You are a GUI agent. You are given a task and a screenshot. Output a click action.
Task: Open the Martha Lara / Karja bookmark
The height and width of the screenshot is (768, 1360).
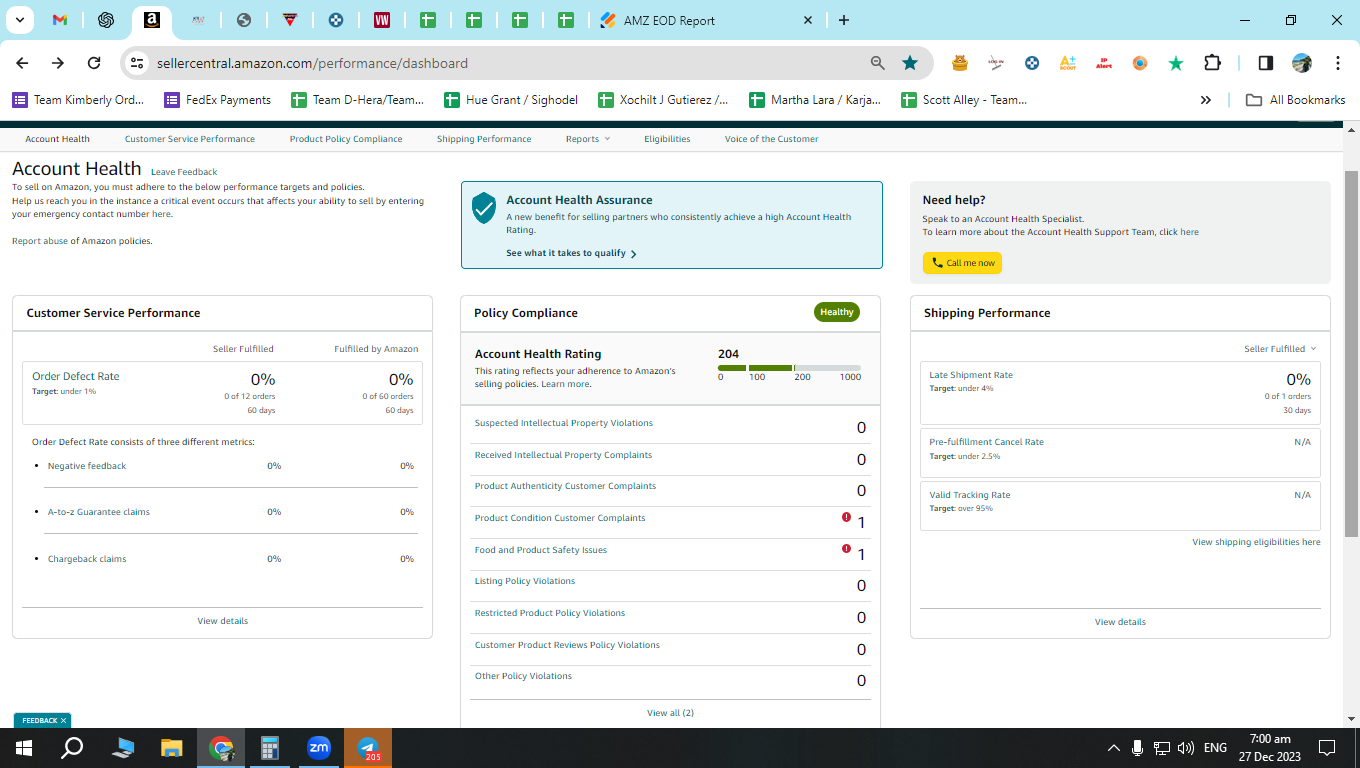(x=815, y=100)
